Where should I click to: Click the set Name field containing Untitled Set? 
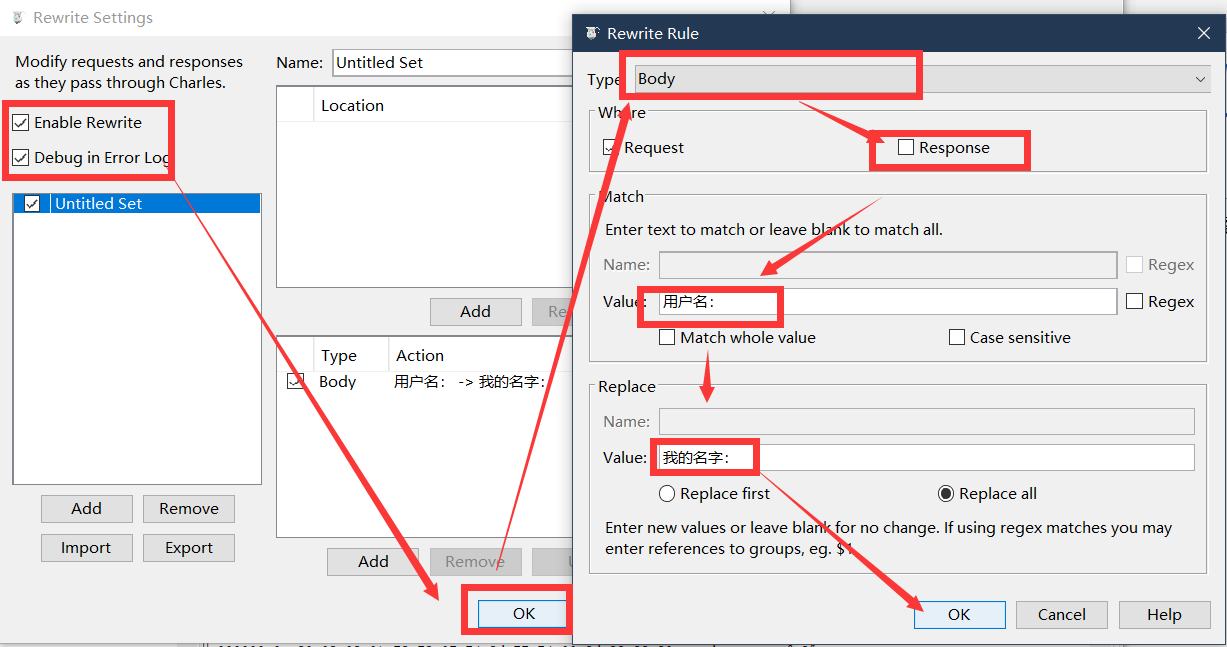[x=452, y=62]
